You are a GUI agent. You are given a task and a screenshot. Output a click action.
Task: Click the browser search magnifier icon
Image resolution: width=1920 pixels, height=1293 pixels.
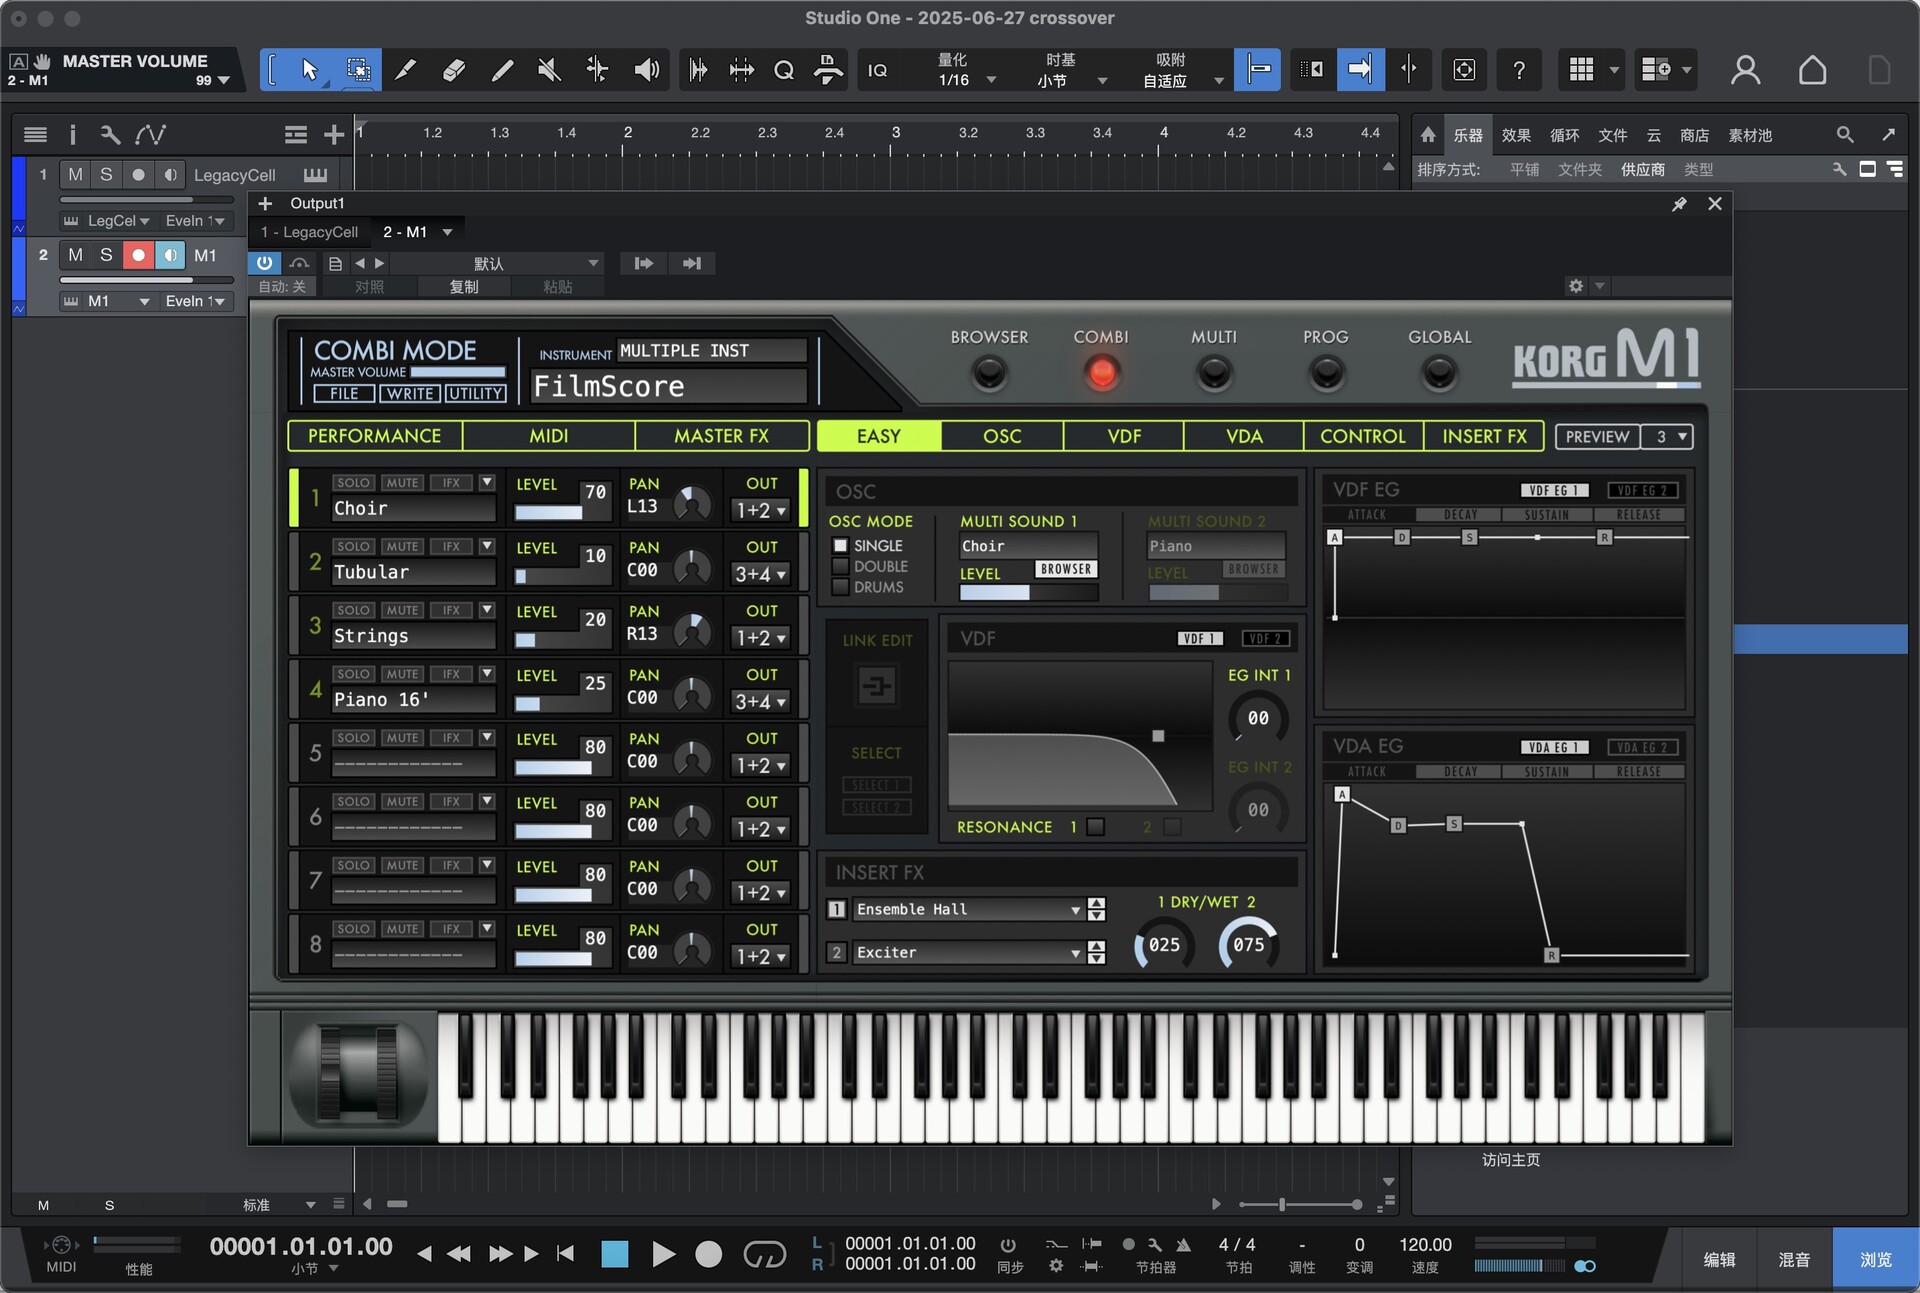1845,134
